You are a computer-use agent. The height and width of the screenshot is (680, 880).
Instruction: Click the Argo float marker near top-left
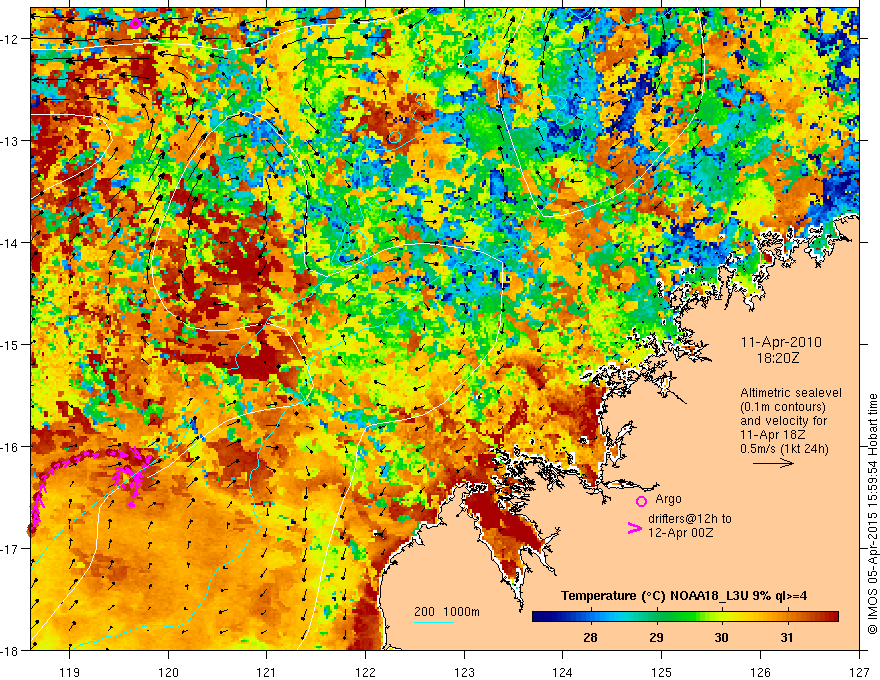tap(135, 23)
